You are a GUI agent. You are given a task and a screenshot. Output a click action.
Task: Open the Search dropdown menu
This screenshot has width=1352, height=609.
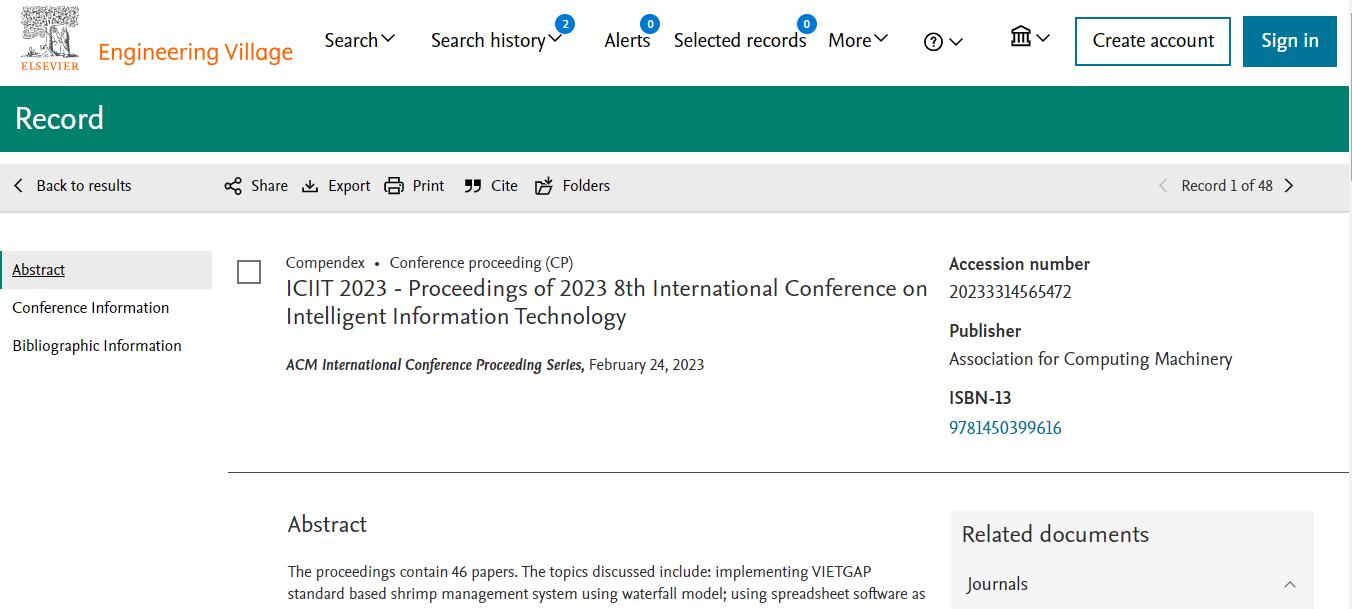pyautogui.click(x=360, y=40)
